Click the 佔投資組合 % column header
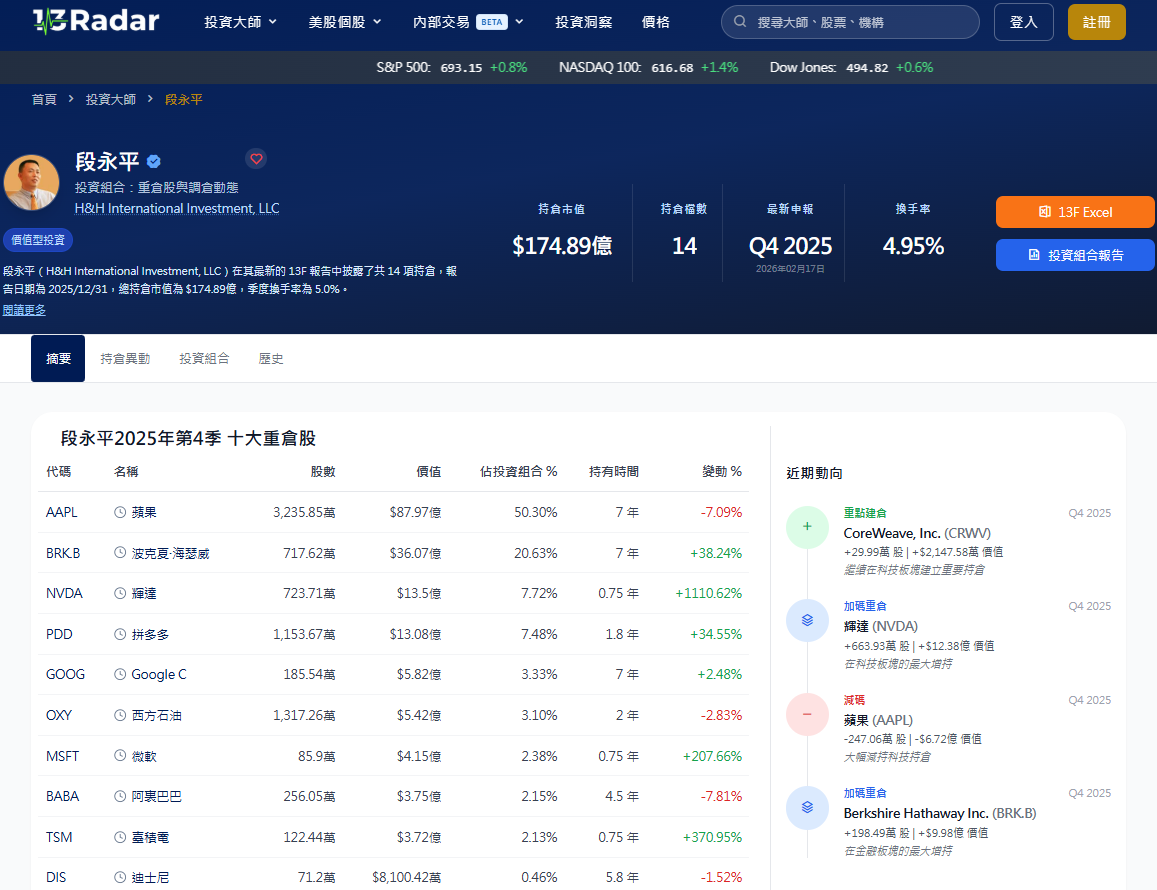The height and width of the screenshot is (890, 1157). [518, 471]
